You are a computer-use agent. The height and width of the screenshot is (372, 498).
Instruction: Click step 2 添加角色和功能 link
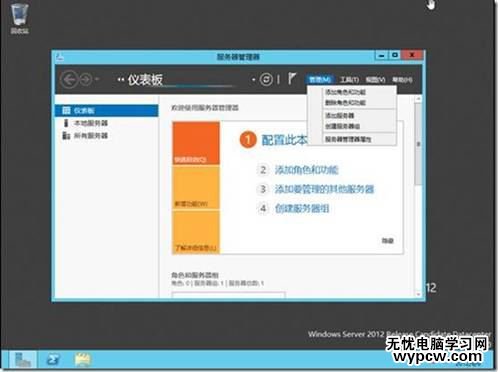coord(306,170)
